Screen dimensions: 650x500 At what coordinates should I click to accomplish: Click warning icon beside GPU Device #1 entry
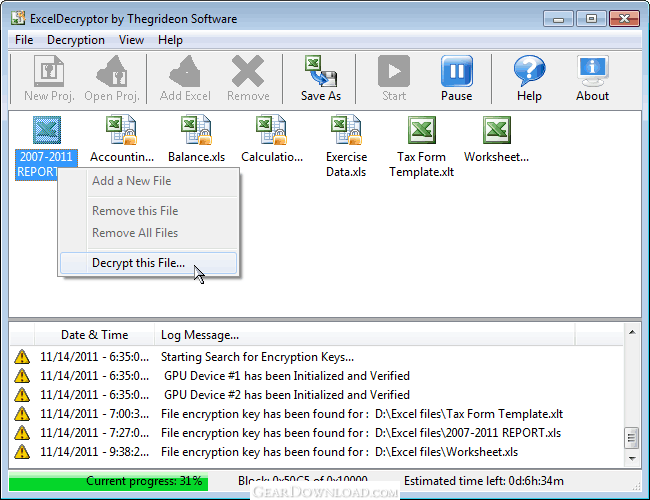point(22,376)
